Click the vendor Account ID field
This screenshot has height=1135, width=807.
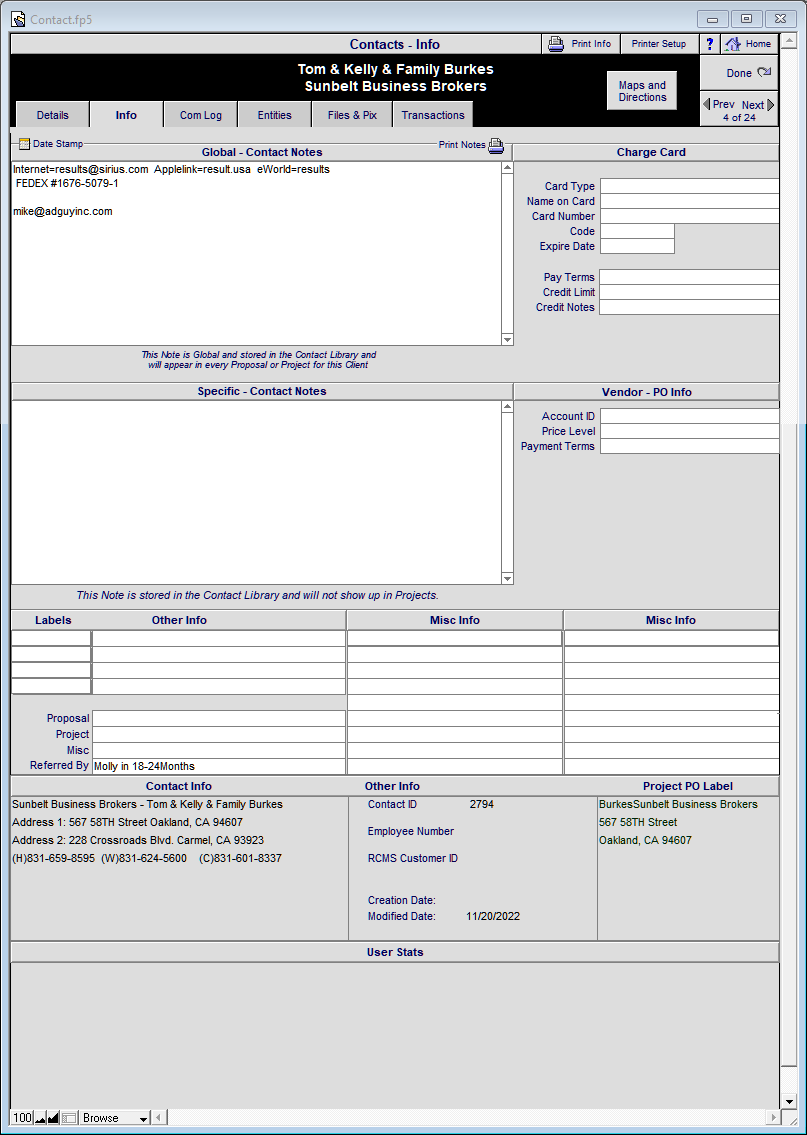(689, 416)
